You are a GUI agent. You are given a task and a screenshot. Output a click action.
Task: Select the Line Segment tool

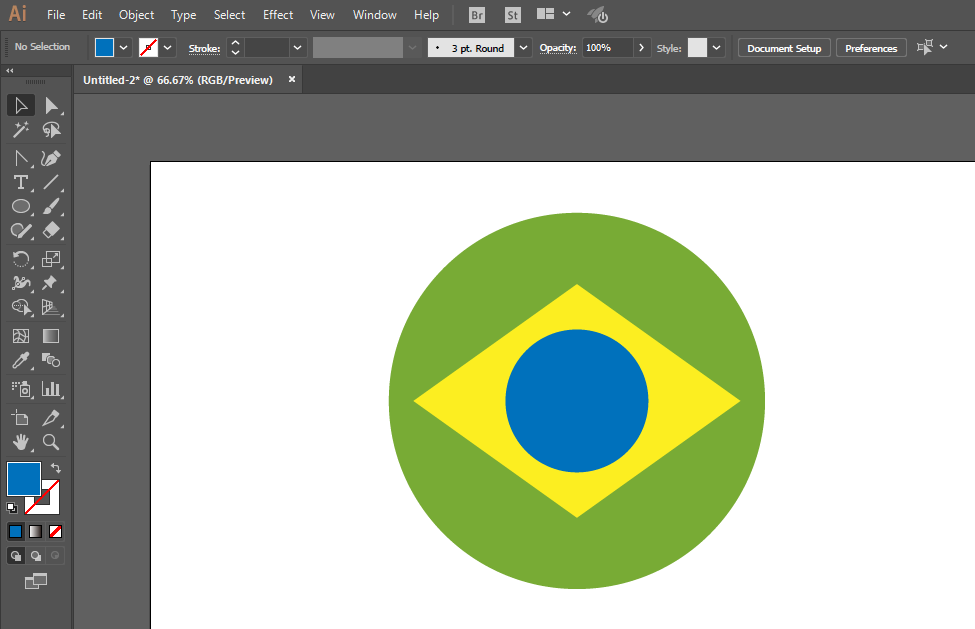tap(51, 182)
